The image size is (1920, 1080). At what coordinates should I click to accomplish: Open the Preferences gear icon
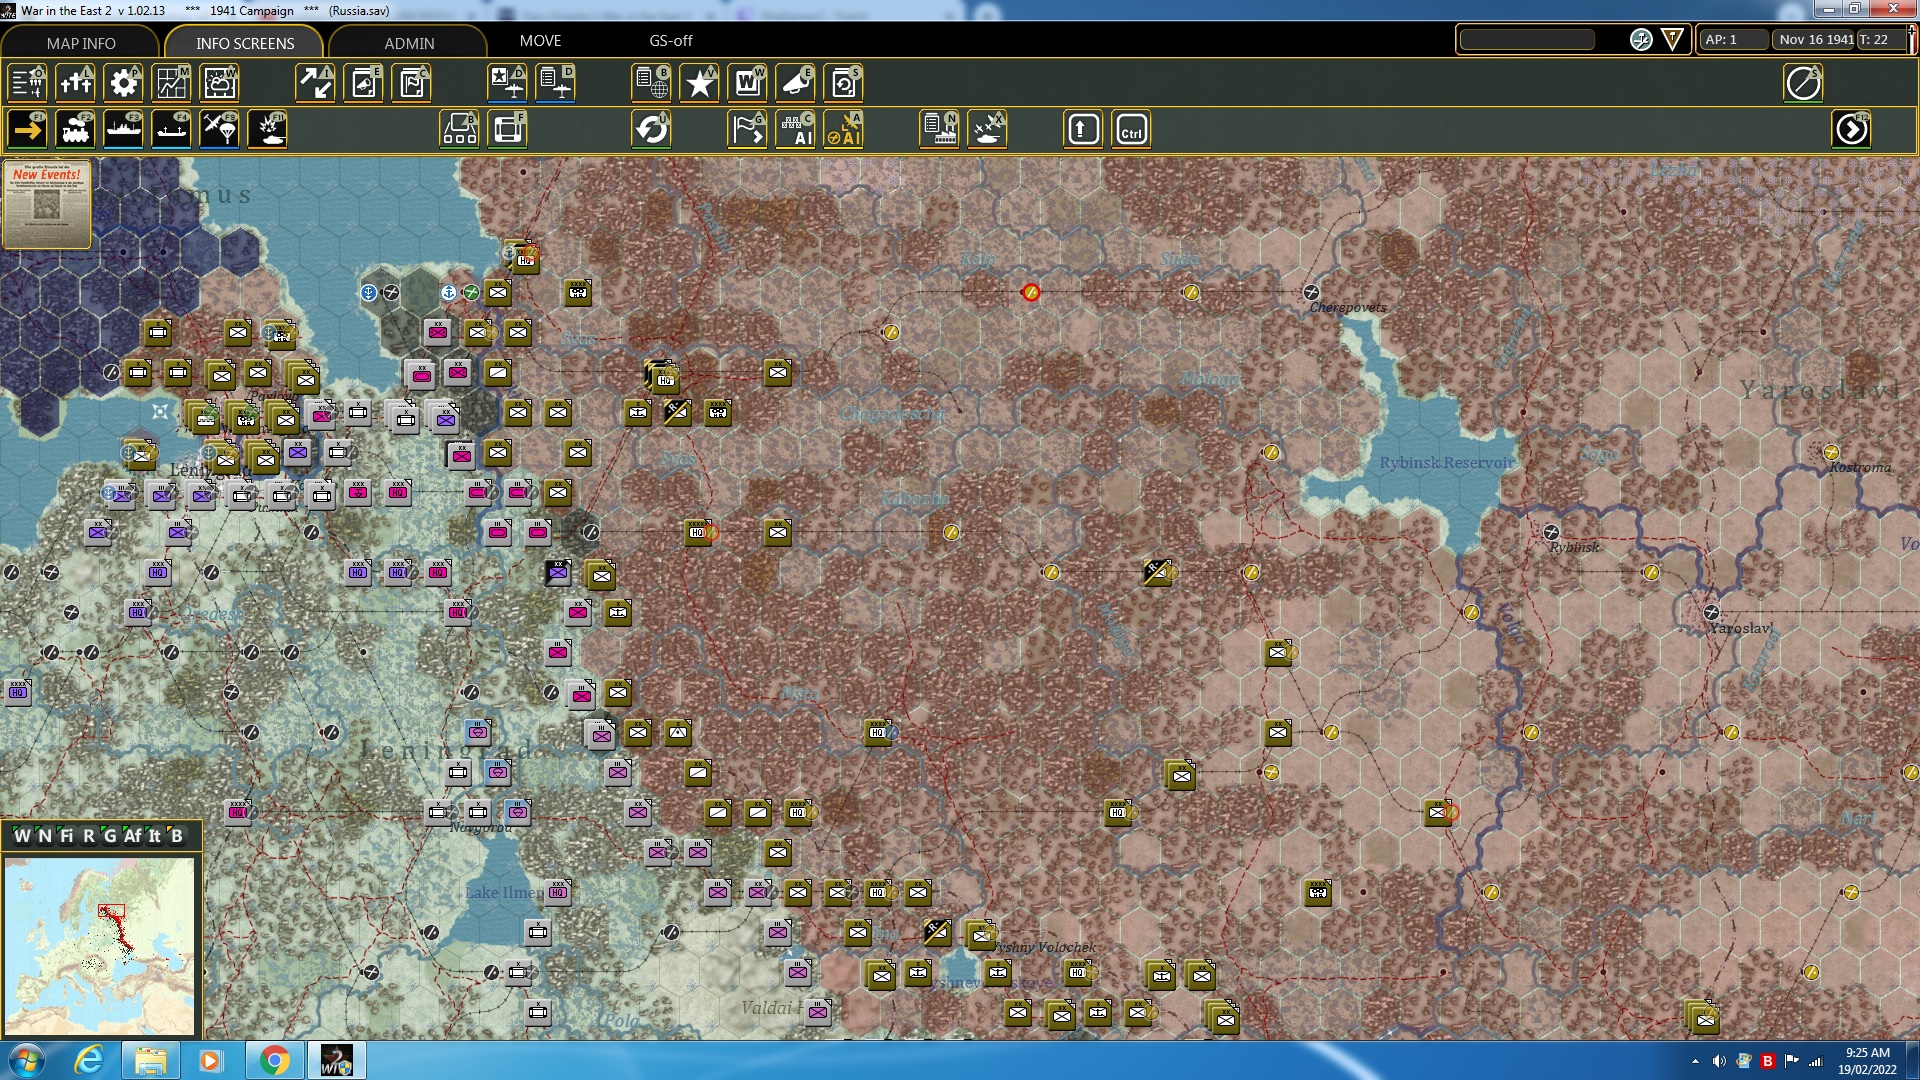123,83
